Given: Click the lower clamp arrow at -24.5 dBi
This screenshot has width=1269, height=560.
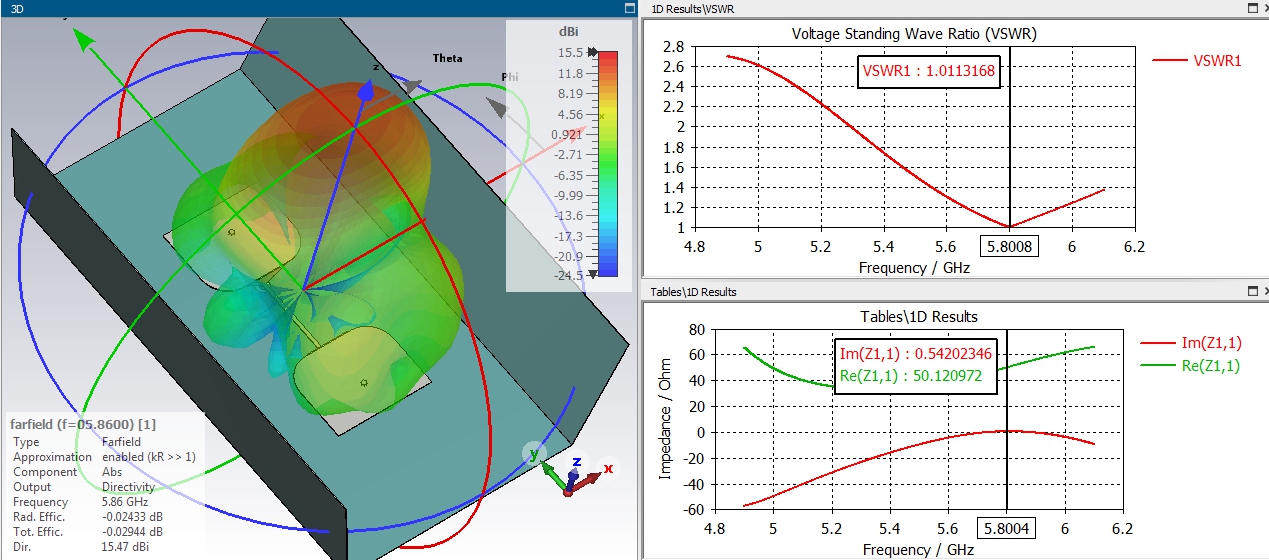Looking at the screenshot, I should coord(592,273).
